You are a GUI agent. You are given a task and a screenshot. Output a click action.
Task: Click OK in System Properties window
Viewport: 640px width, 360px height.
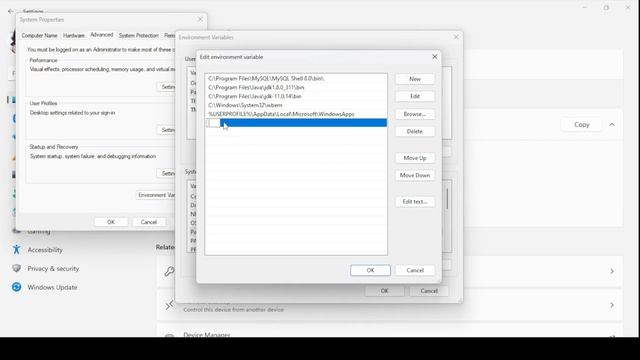111,222
